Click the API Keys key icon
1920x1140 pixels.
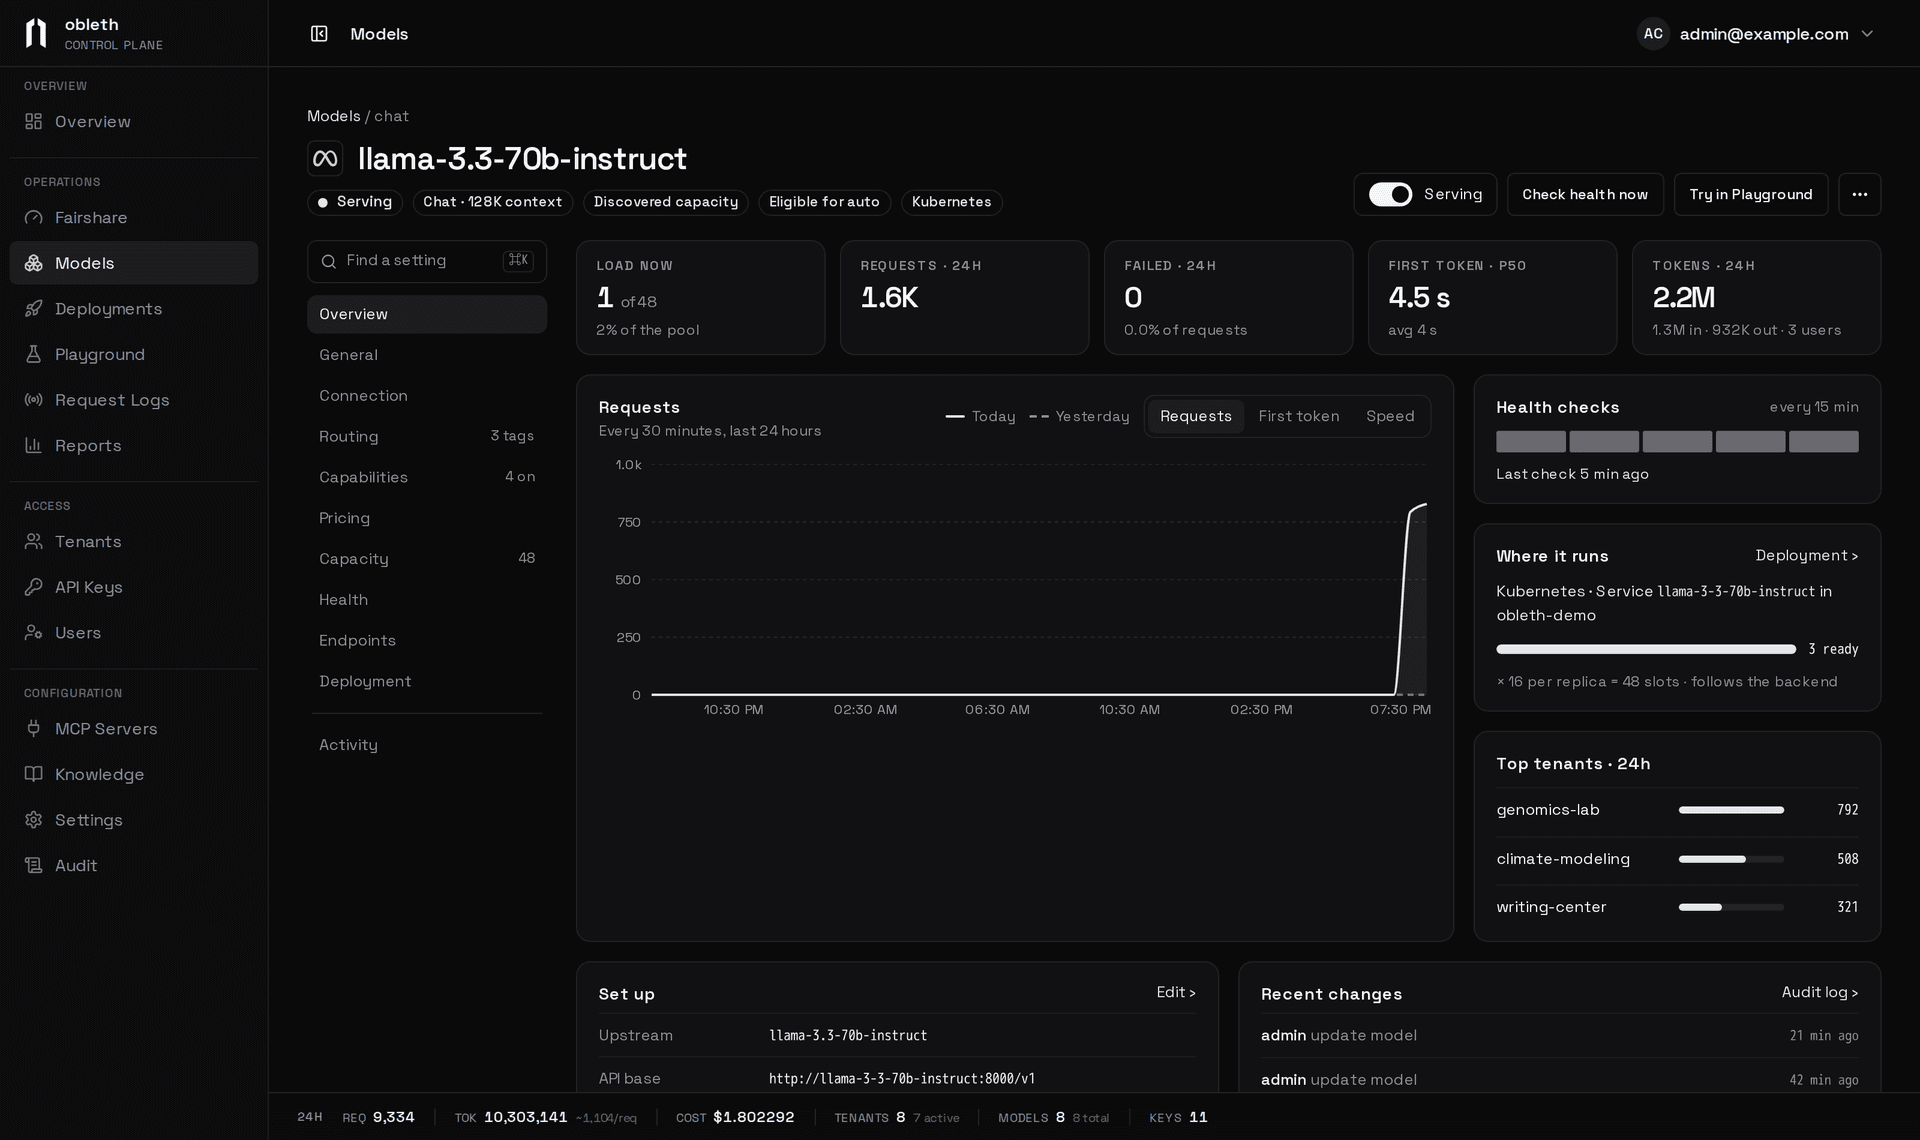coord(34,587)
